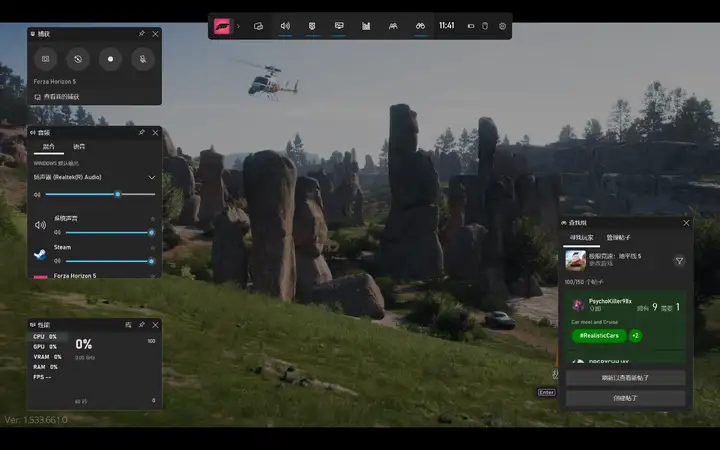The width and height of the screenshot is (720, 450).
Task: Switch to the Manage Posts tab
Action: coord(618,237)
